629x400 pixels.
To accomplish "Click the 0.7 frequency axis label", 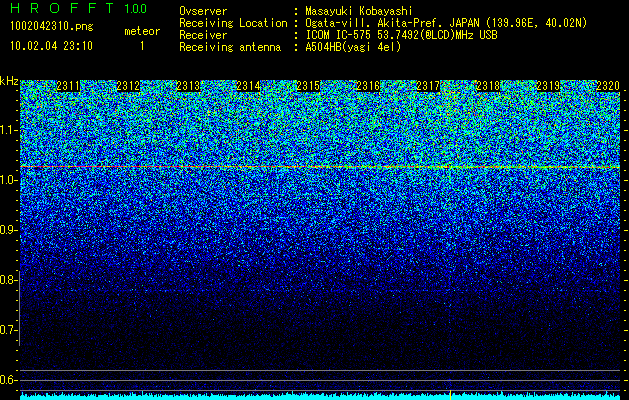I will (8, 330).
